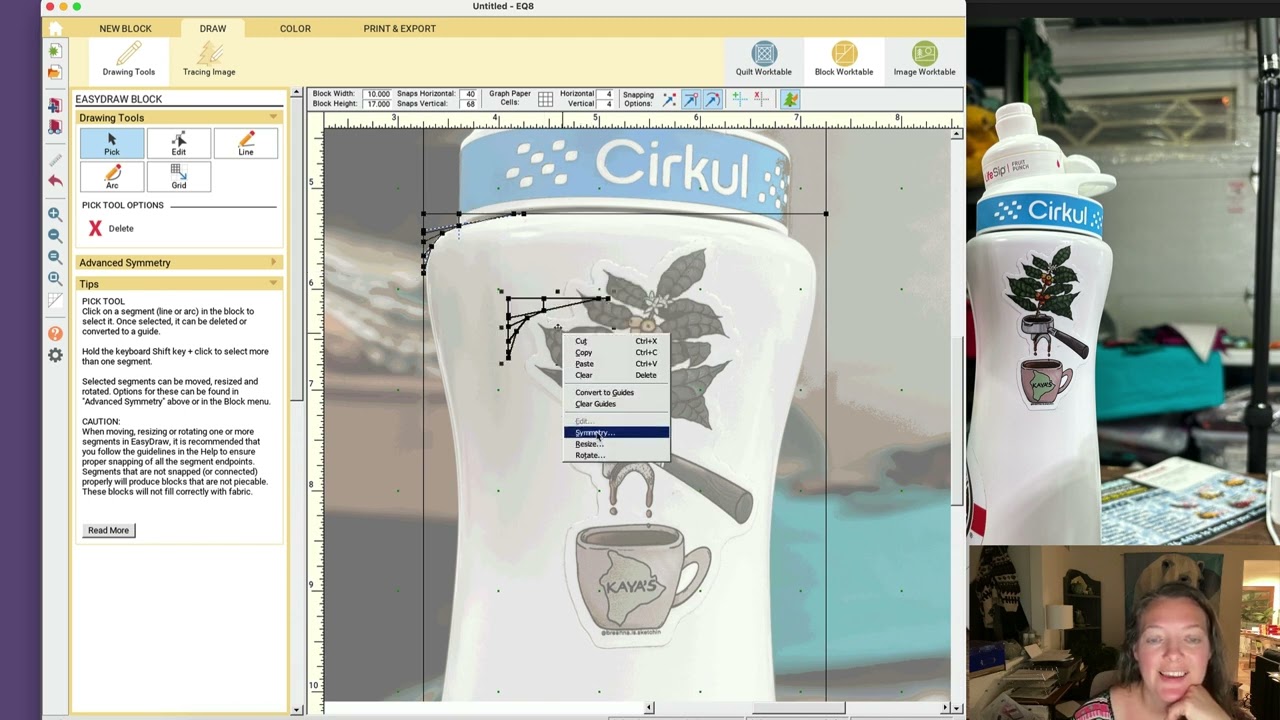
Task: Switch to the DRAW tab
Action: click(x=213, y=29)
